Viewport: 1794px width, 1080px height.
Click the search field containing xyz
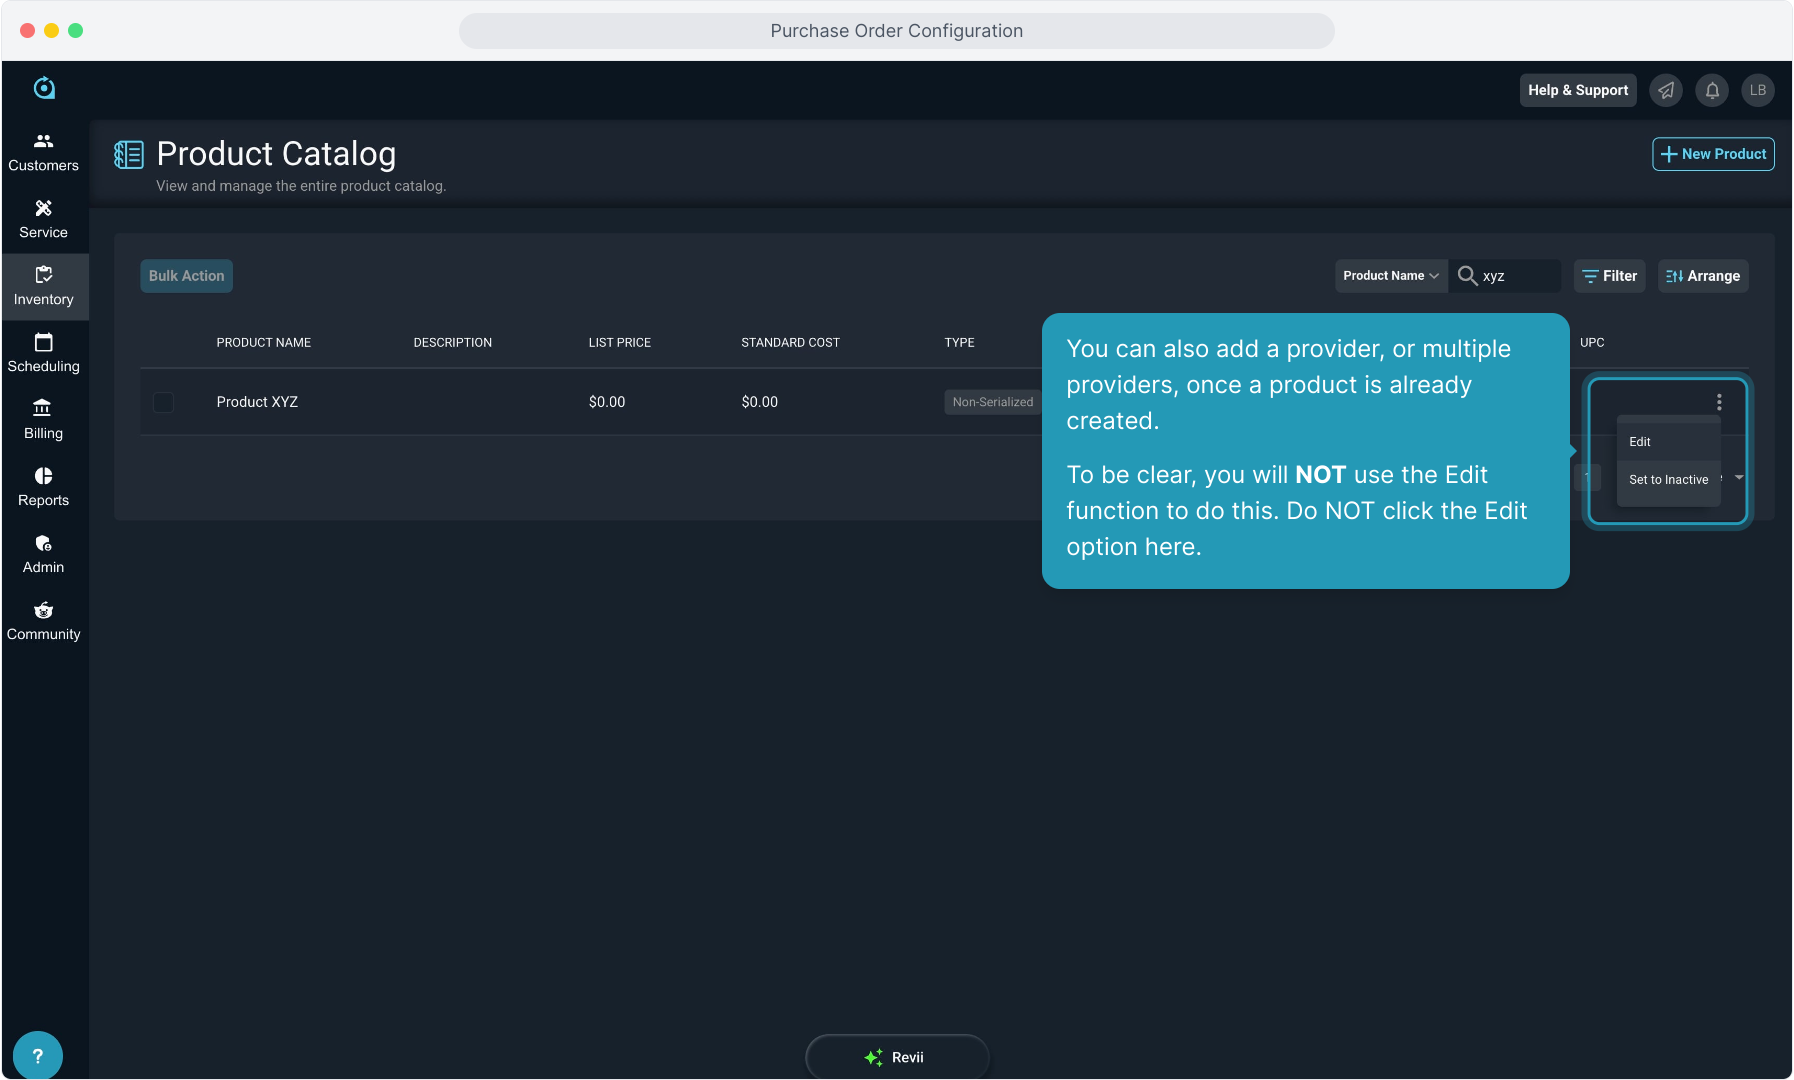point(1515,276)
